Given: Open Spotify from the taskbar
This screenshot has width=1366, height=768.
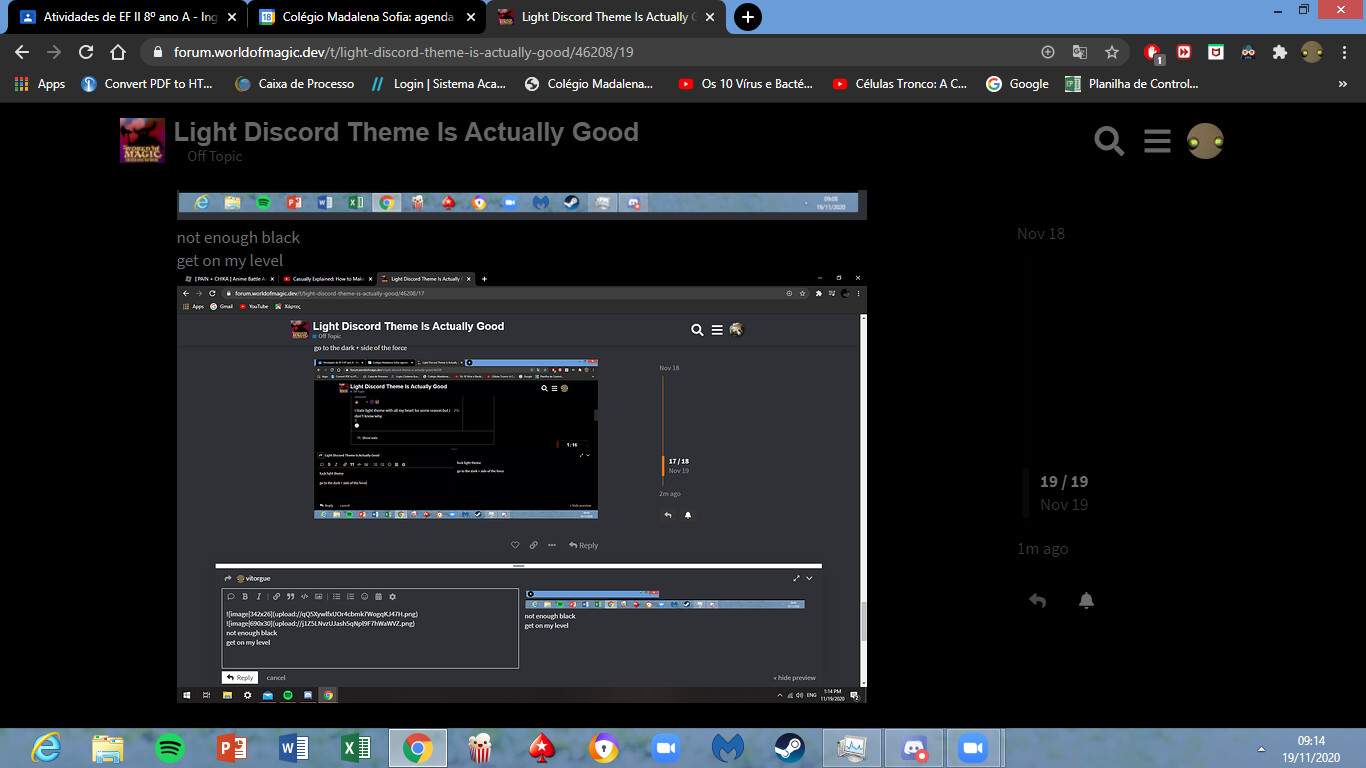Looking at the screenshot, I should 170,748.
